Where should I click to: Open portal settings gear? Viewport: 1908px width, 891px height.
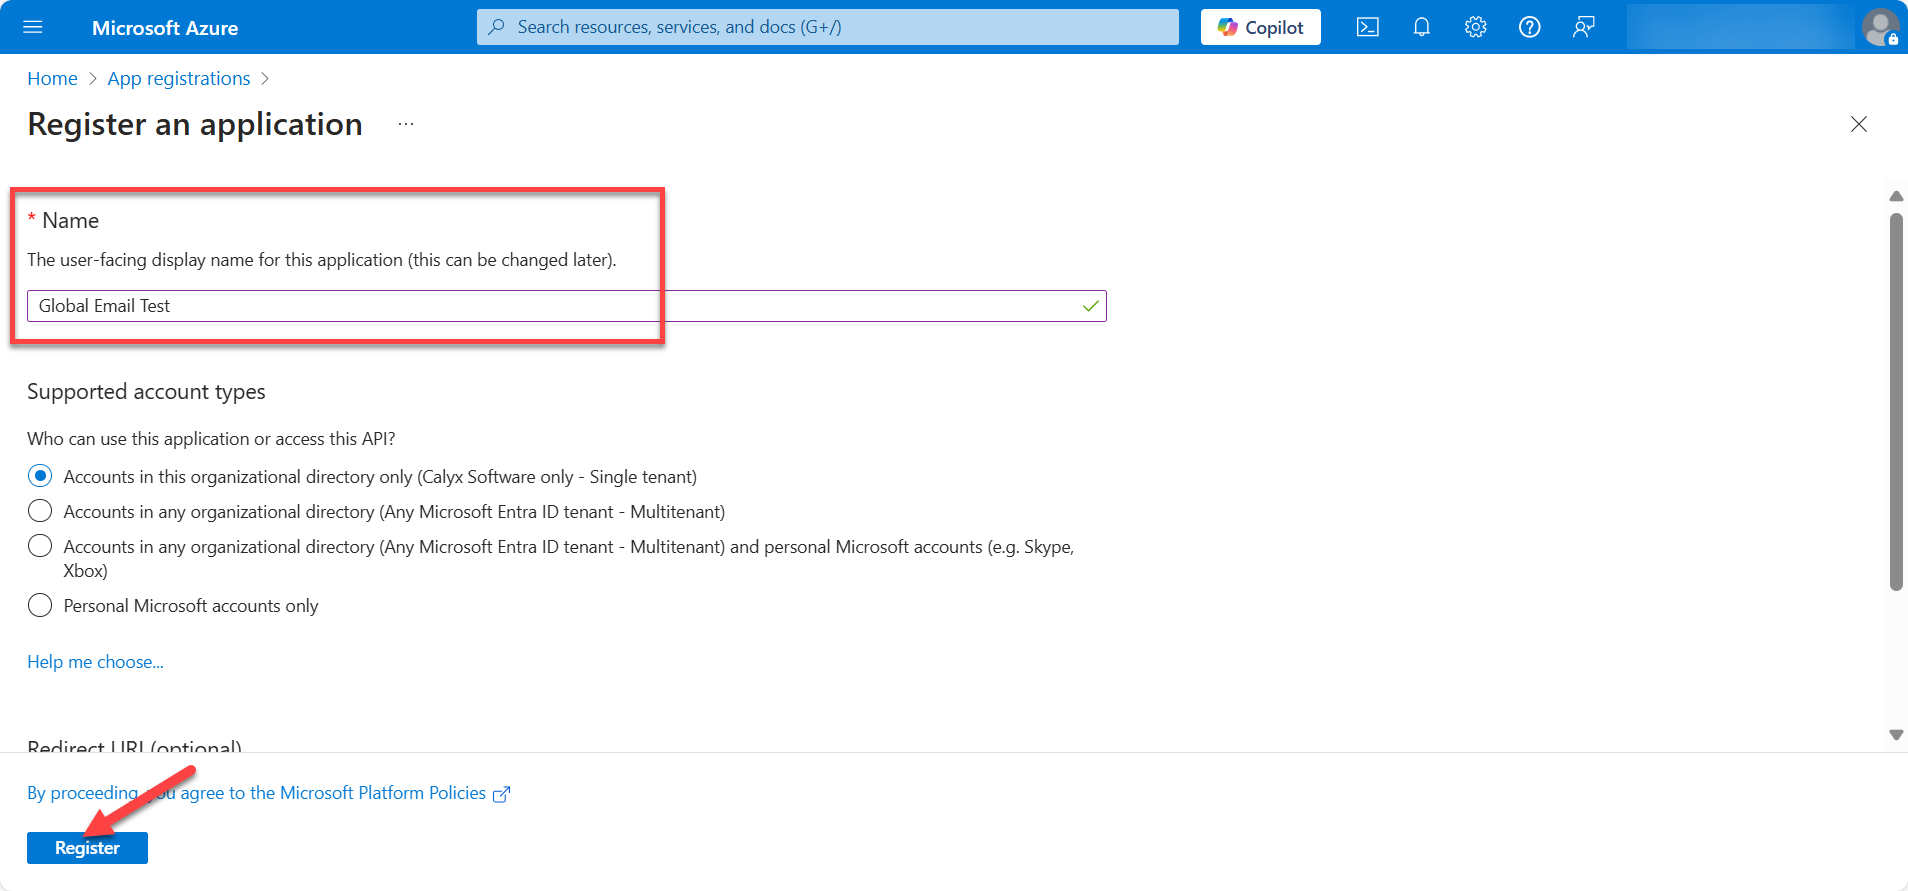[1475, 27]
